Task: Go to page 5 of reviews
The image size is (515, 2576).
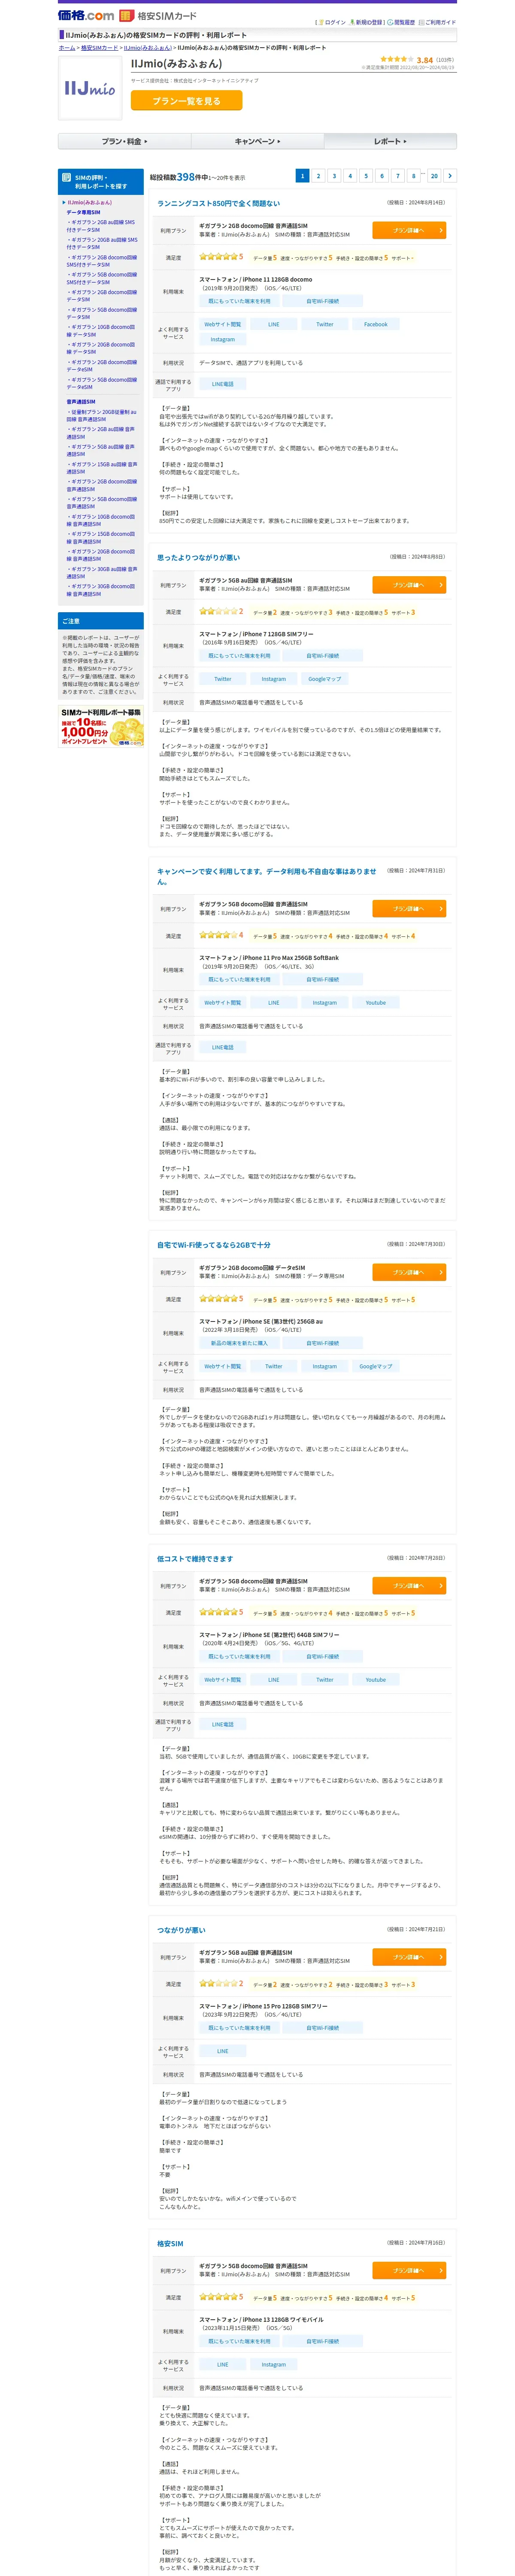Action: point(366,176)
